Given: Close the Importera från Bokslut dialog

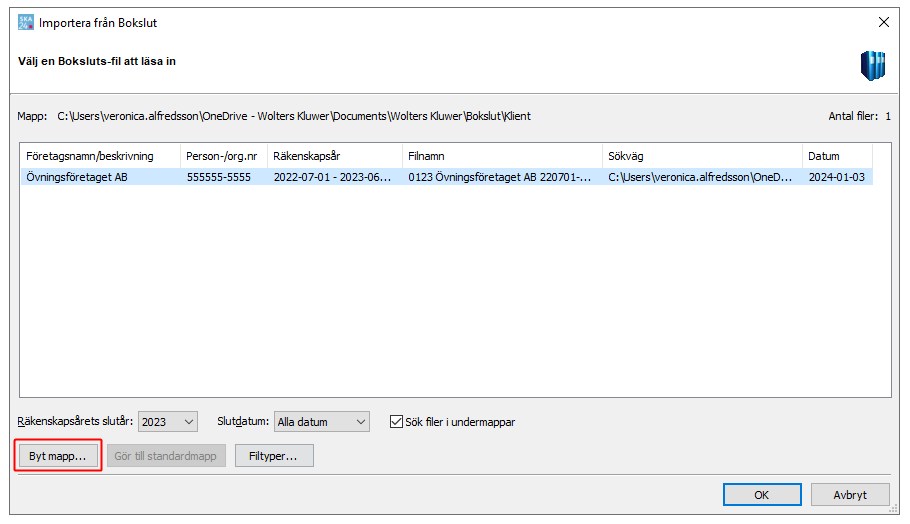Looking at the screenshot, I should (883, 22).
